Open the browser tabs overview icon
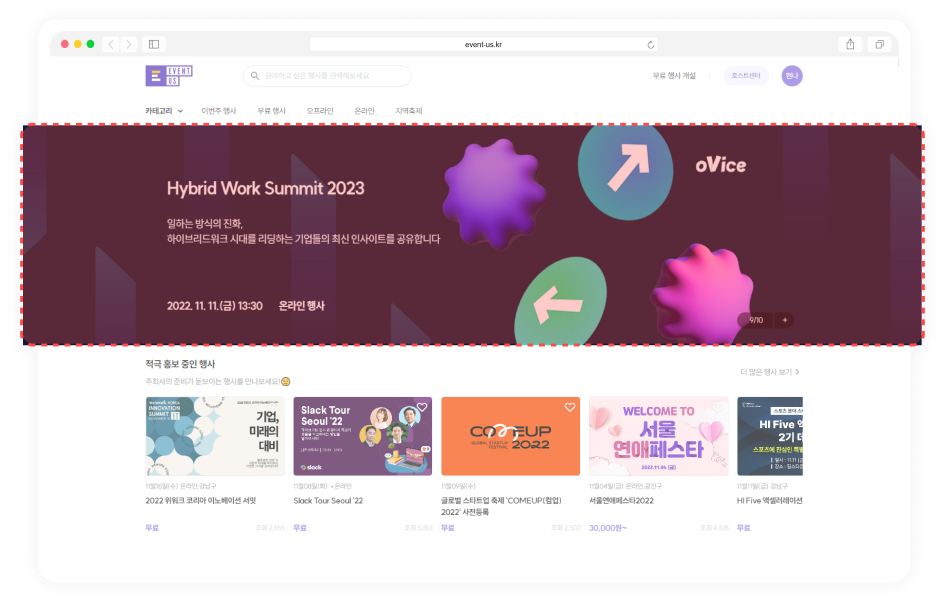Screen dimensions: 945x602 click(x=879, y=44)
